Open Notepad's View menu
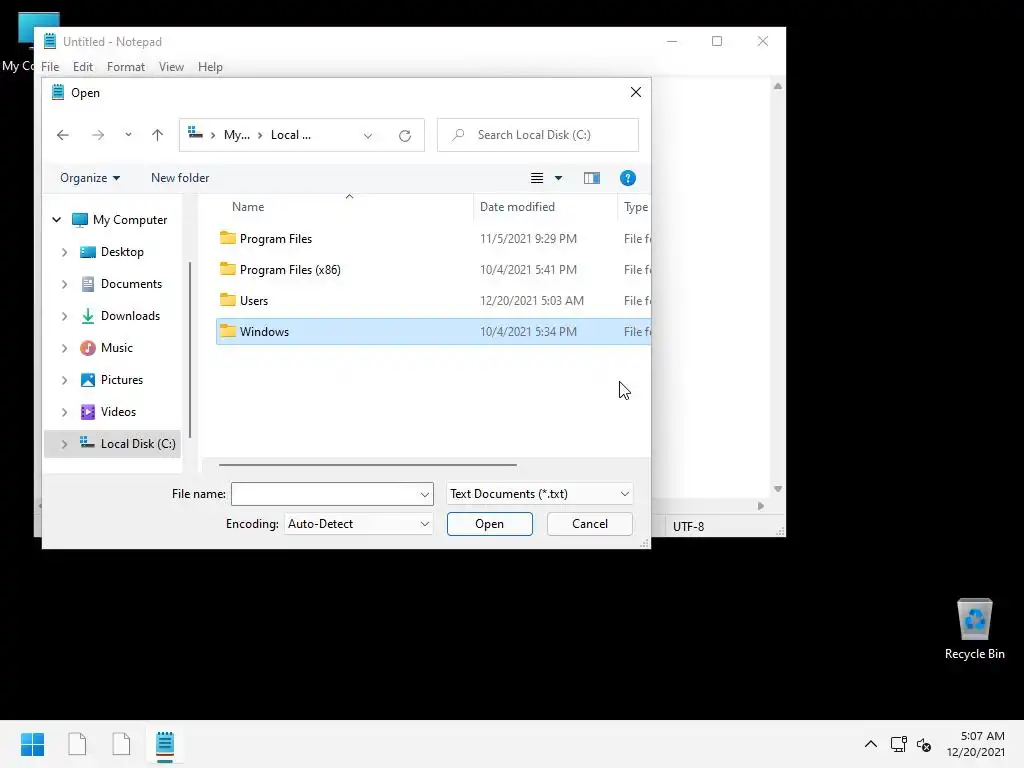Viewport: 1024px width, 768px height. tap(171, 67)
